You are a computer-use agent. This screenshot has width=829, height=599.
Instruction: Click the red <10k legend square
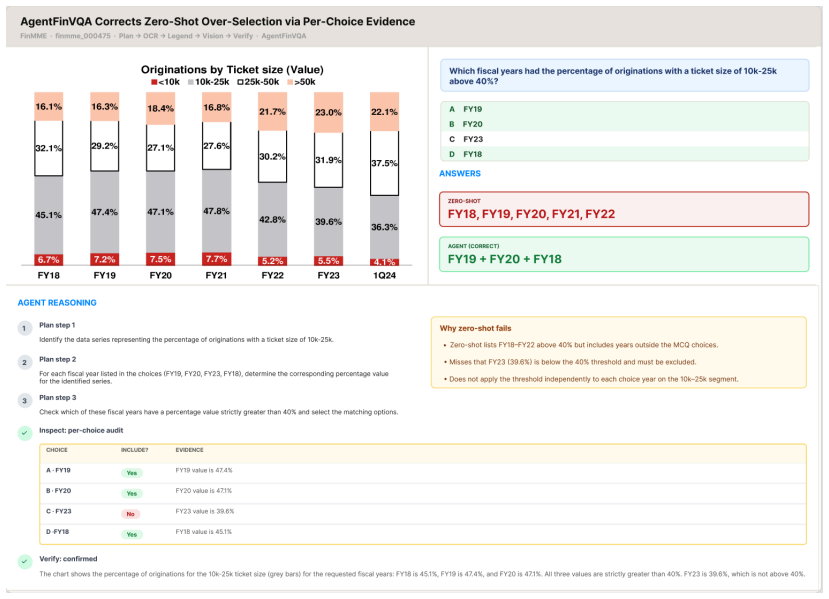[x=154, y=82]
